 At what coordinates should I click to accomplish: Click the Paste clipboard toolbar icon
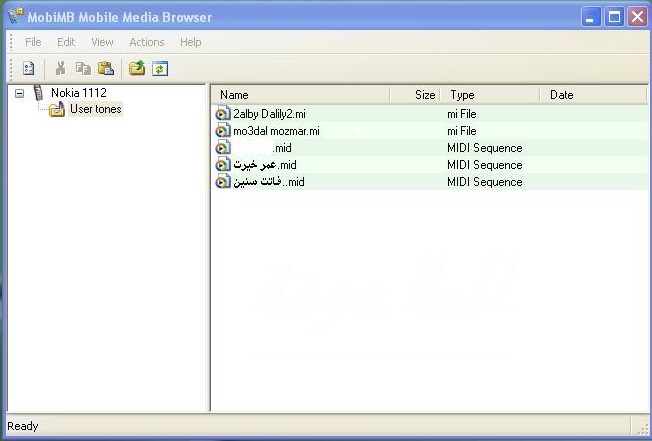point(106,68)
